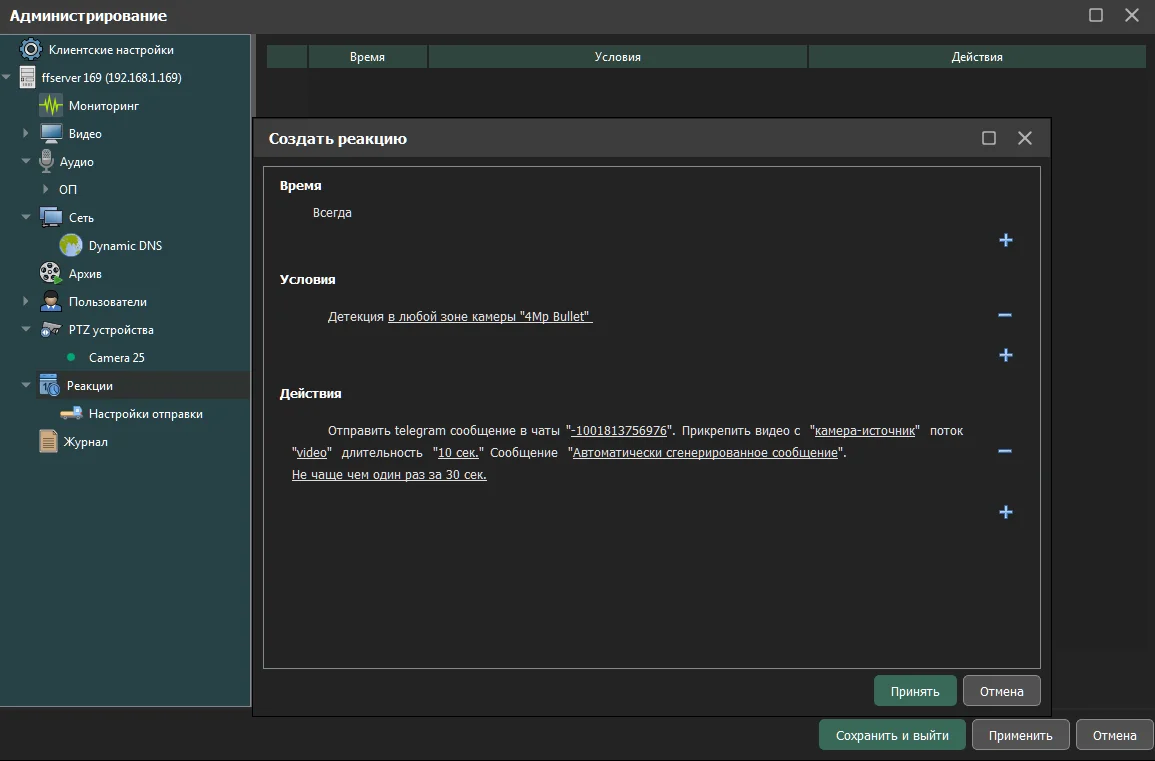Click the Dynamic DNS globe icon

click(x=71, y=245)
